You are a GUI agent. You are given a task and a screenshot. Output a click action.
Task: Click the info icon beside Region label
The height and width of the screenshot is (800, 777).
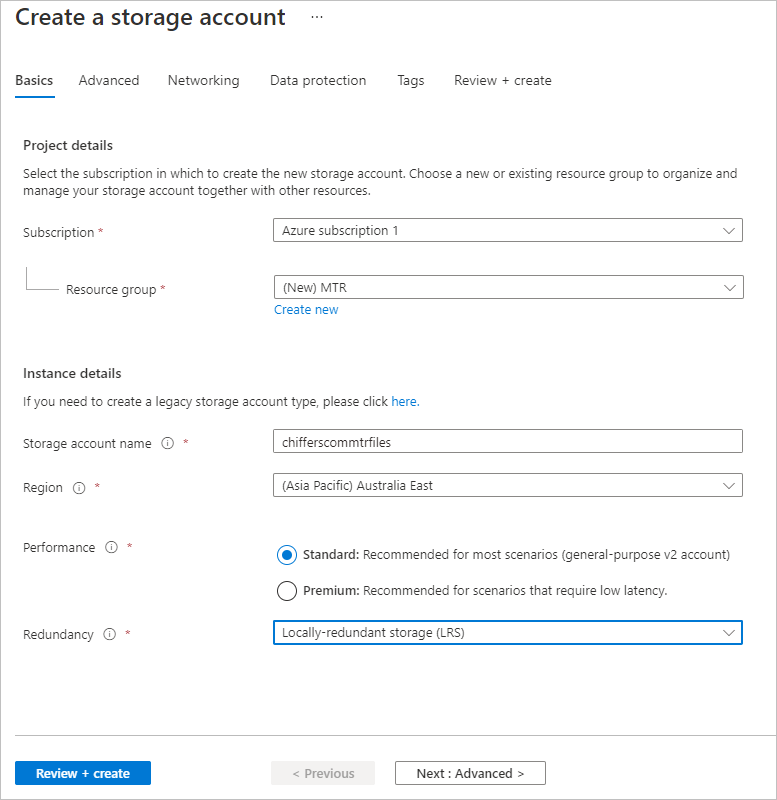tap(78, 488)
